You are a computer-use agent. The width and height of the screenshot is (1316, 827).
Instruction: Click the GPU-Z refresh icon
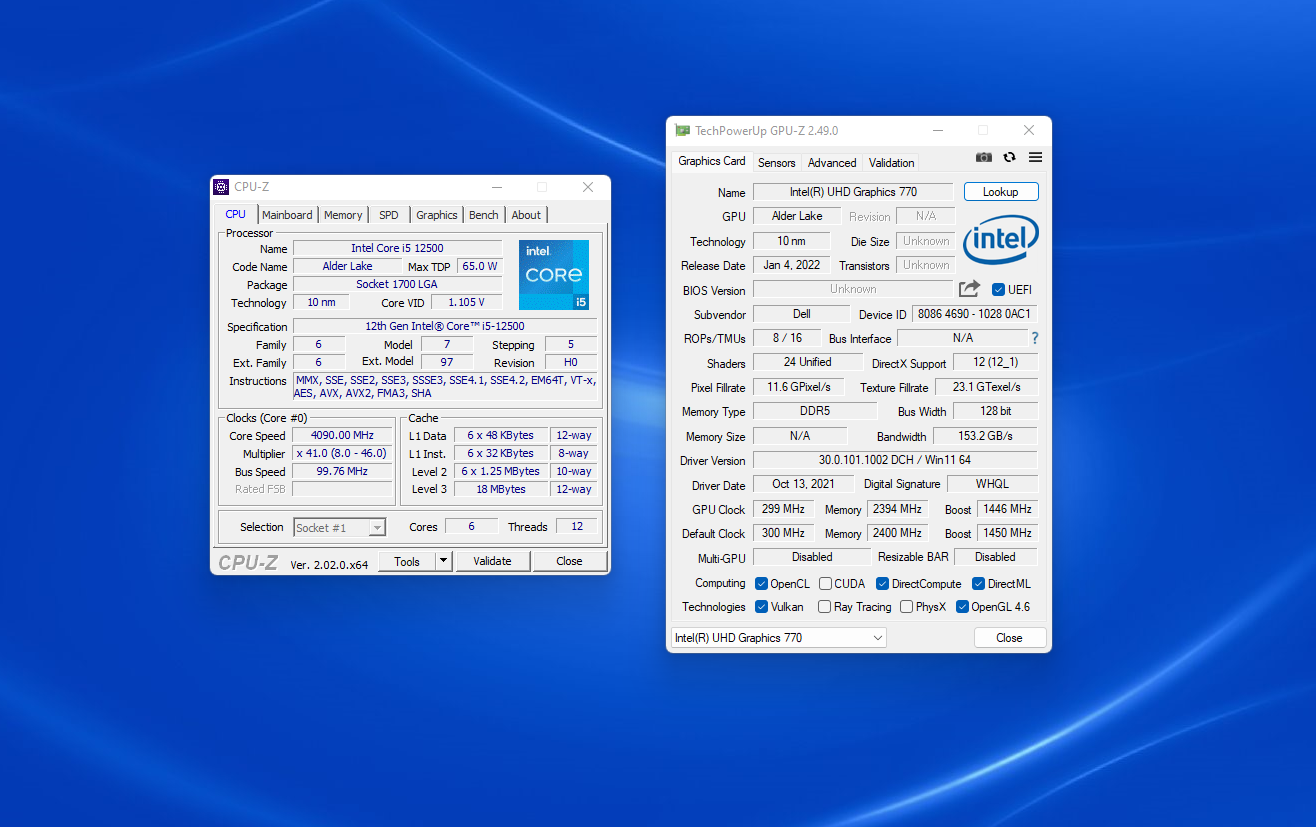1010,157
